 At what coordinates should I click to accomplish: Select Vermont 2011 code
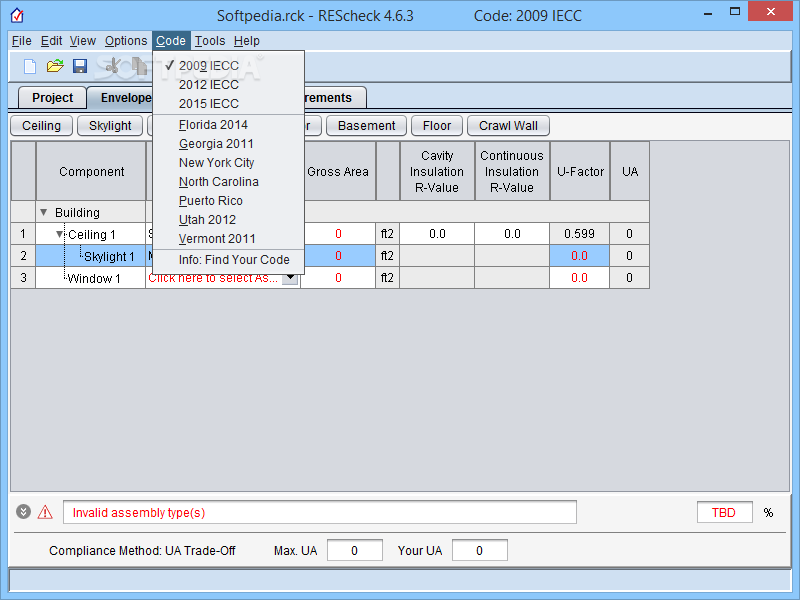[228, 239]
